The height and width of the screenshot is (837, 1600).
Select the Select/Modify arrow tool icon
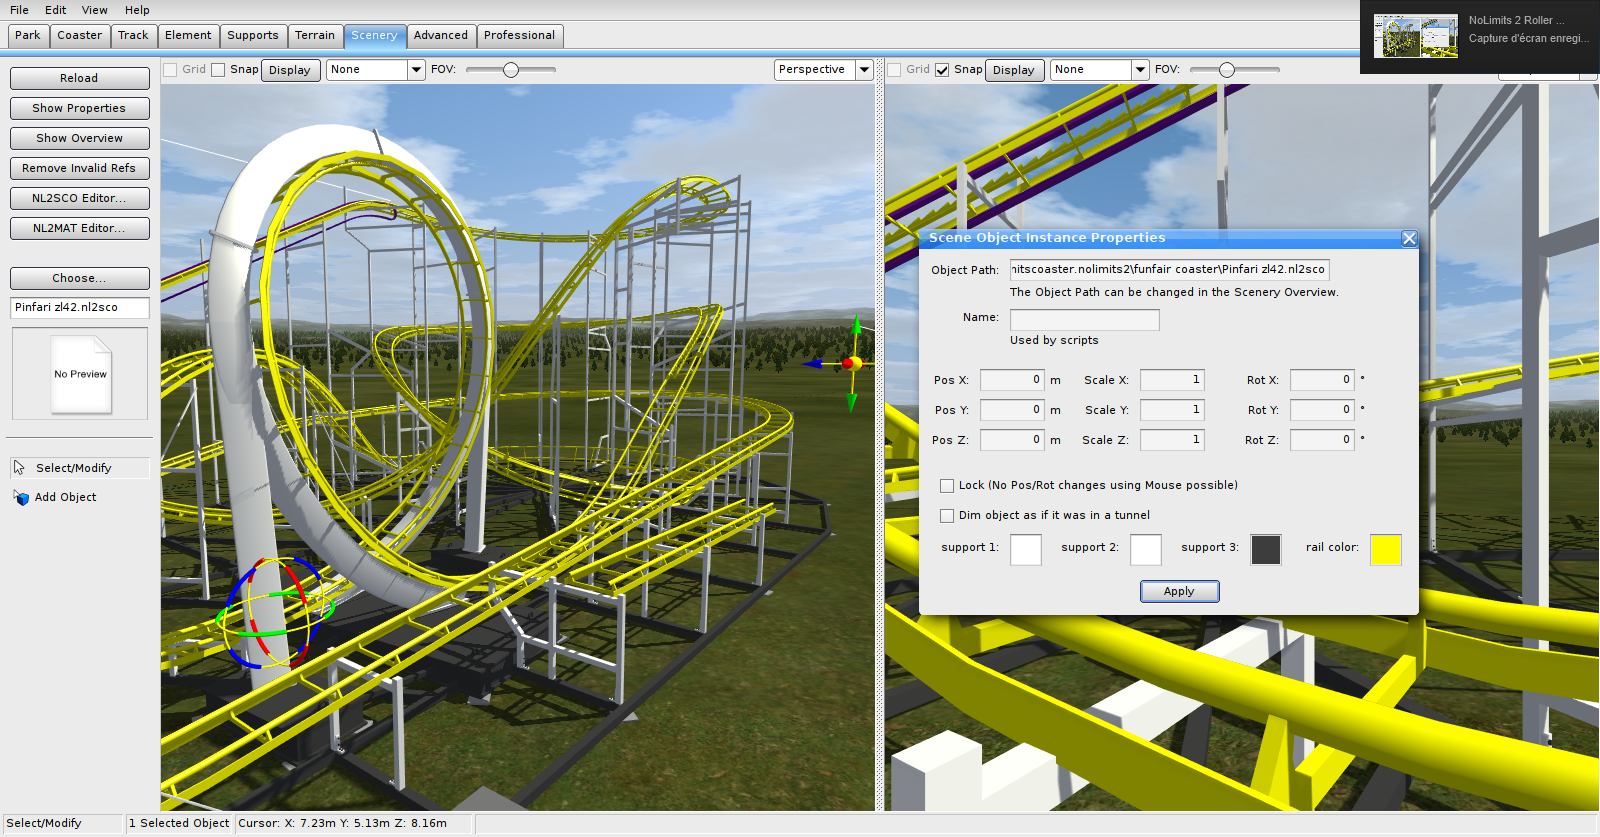[x=19, y=468]
